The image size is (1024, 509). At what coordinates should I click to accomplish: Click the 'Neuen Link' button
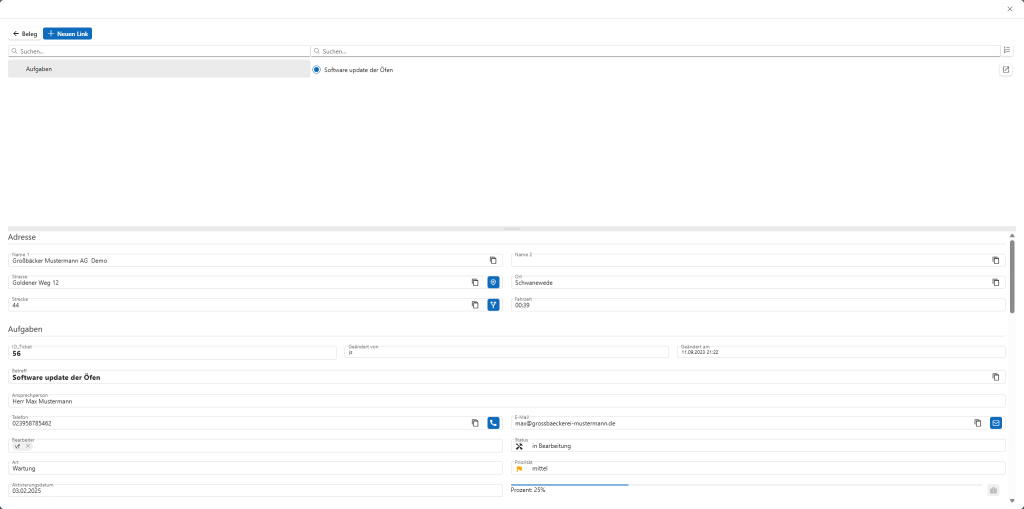tap(67, 33)
